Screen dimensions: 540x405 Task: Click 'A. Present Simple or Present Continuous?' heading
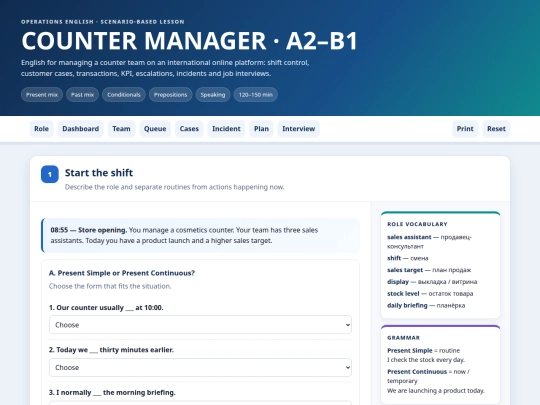click(122, 273)
